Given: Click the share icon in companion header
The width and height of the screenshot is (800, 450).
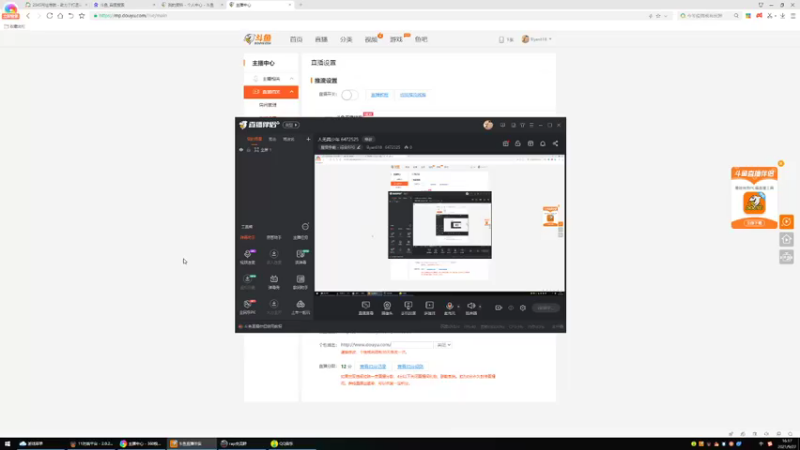Looking at the screenshot, I should point(555,143).
